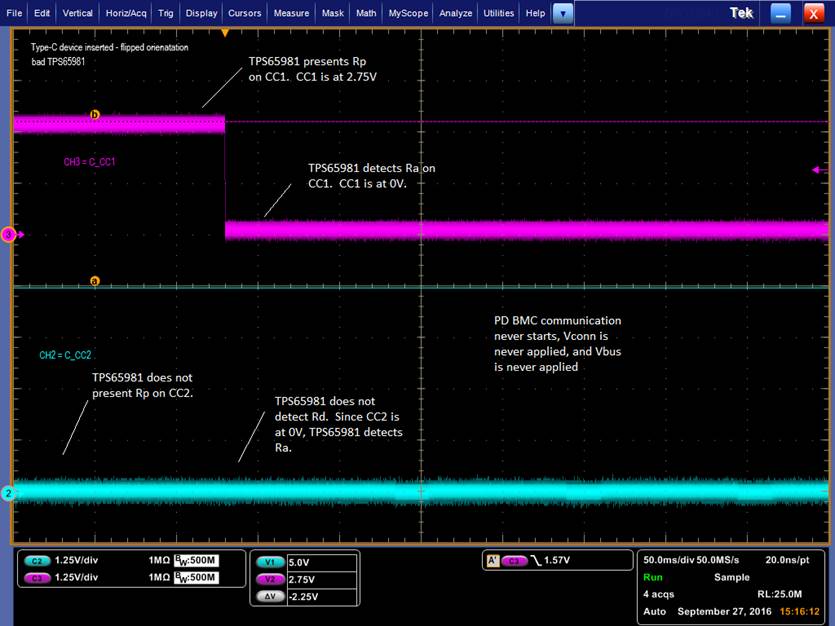Click the C2 1.25V/div scale readout
Image resolution: width=835 pixels, height=626 pixels.
coord(76,561)
